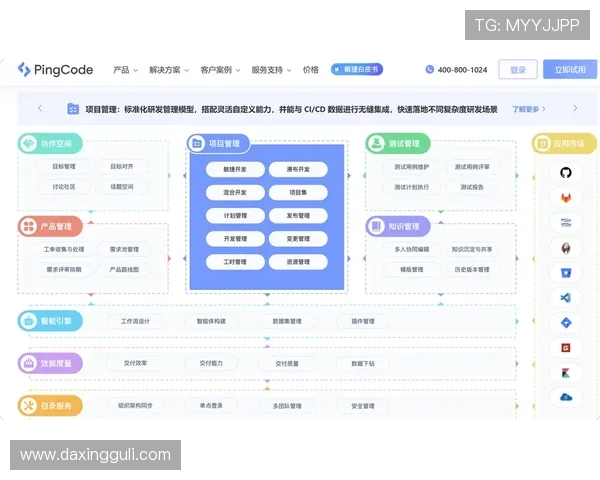Select the 工时管理 pill

(235, 262)
